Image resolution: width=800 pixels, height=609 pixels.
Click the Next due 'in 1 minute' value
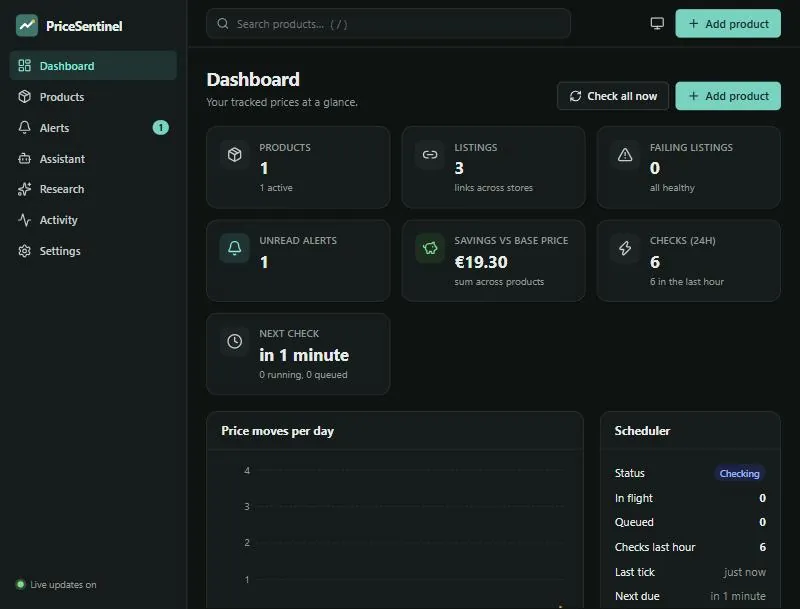(738, 596)
